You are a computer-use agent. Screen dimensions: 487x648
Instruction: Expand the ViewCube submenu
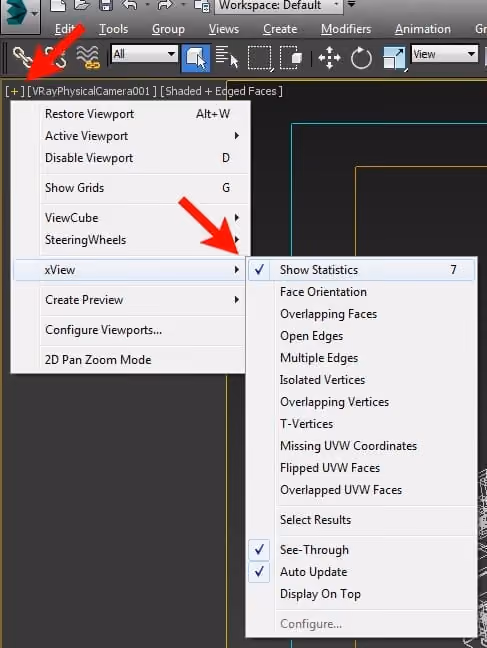130,217
